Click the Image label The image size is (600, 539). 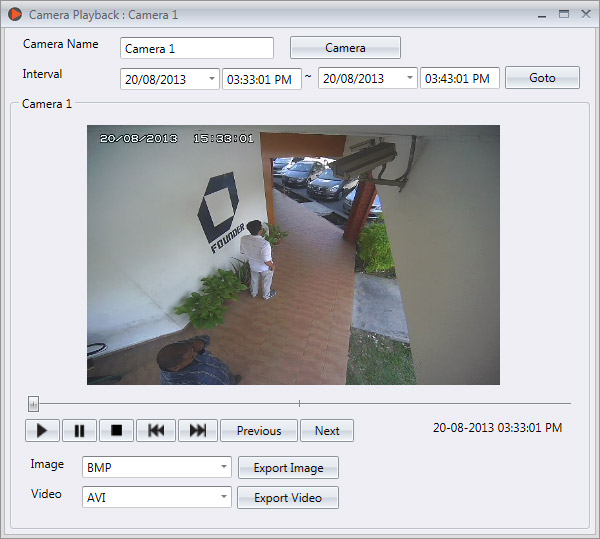click(47, 464)
